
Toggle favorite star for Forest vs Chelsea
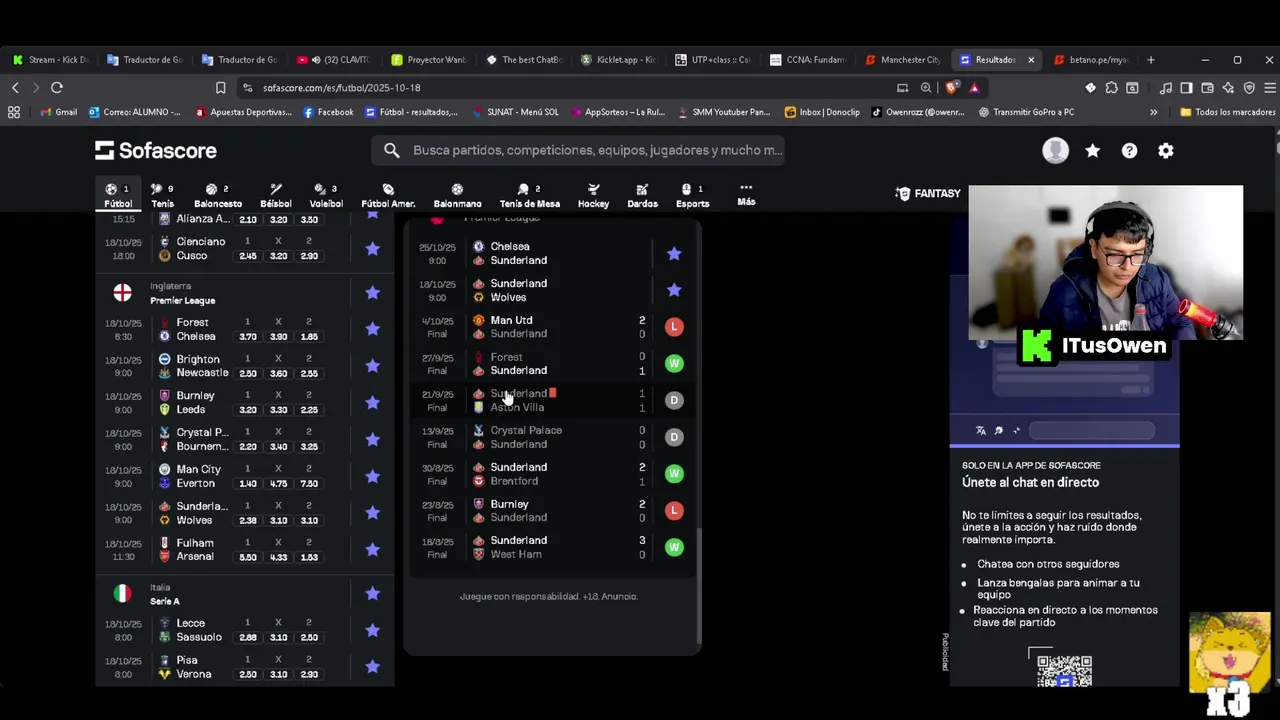point(372,329)
